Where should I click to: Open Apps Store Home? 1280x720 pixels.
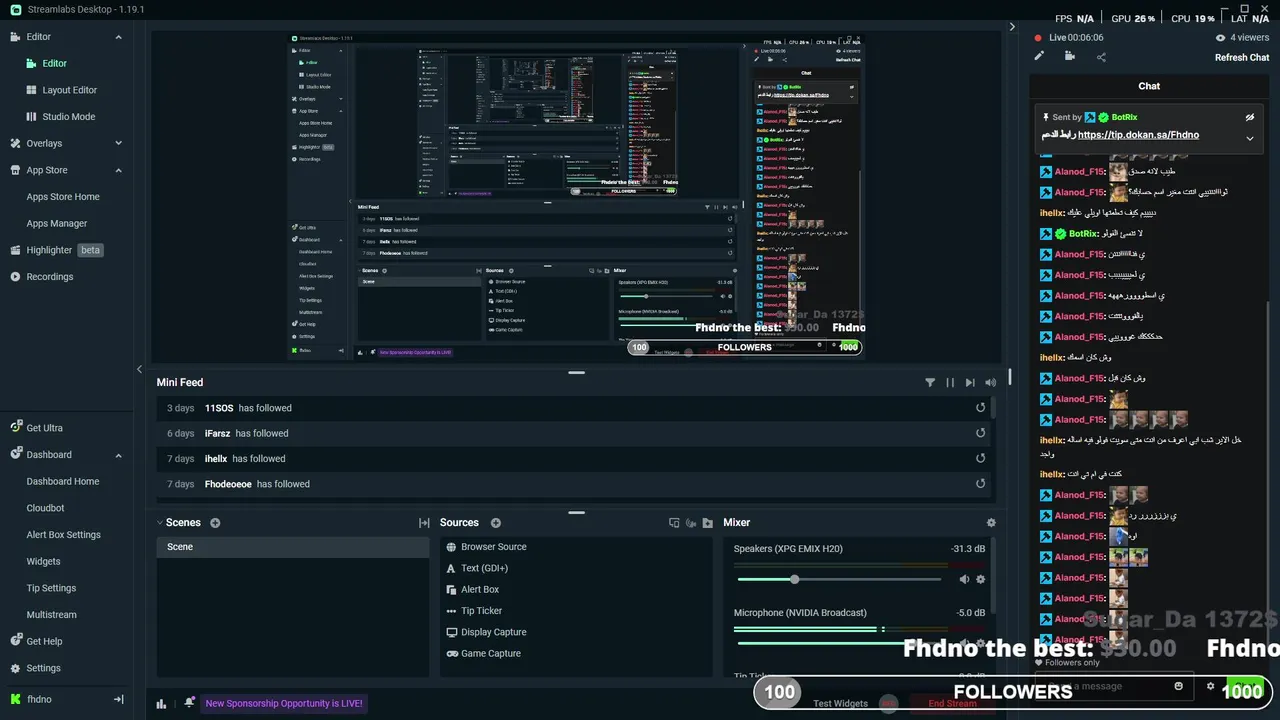pyautogui.click(x=63, y=197)
